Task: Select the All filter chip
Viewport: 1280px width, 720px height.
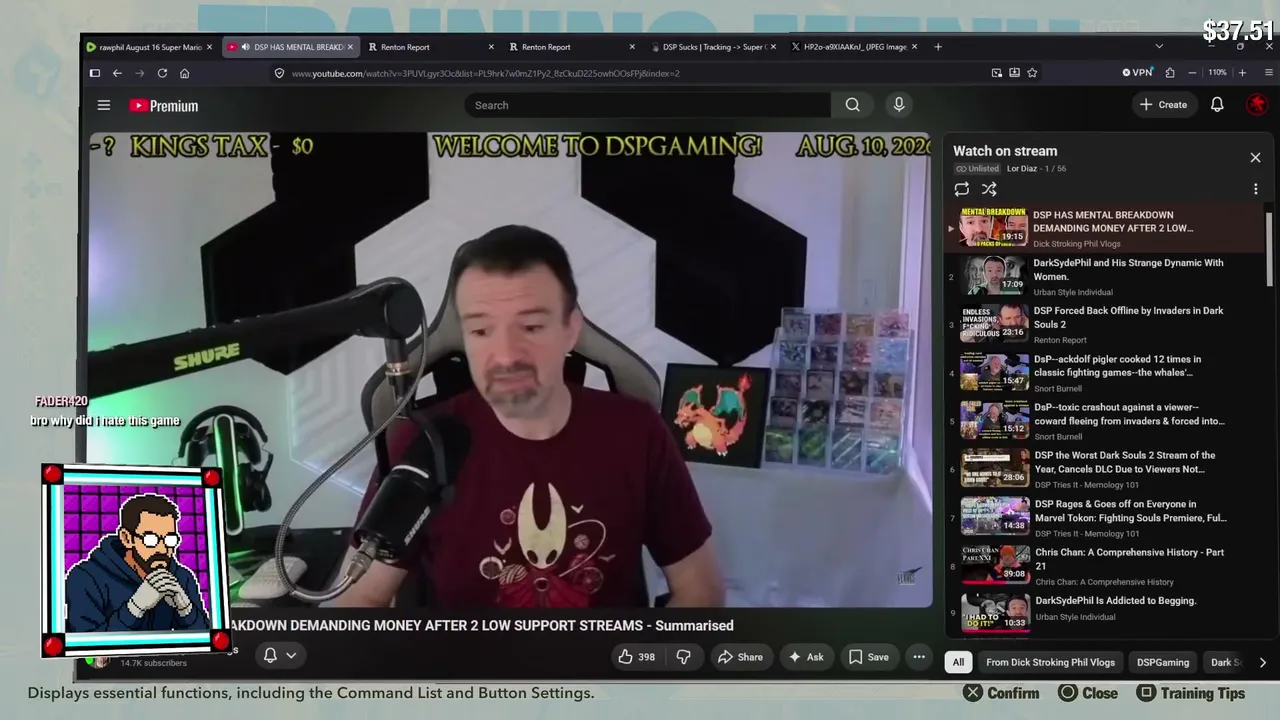Action: [x=958, y=662]
